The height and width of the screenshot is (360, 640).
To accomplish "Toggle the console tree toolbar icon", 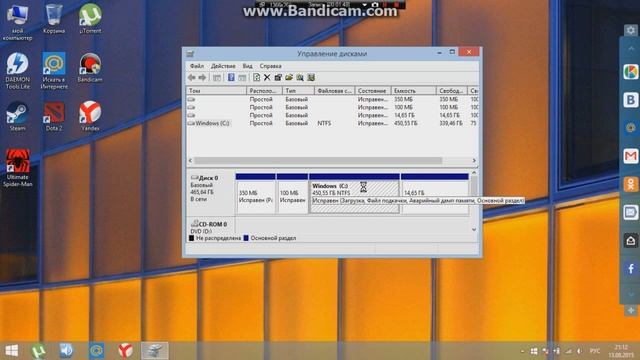I will (217, 78).
